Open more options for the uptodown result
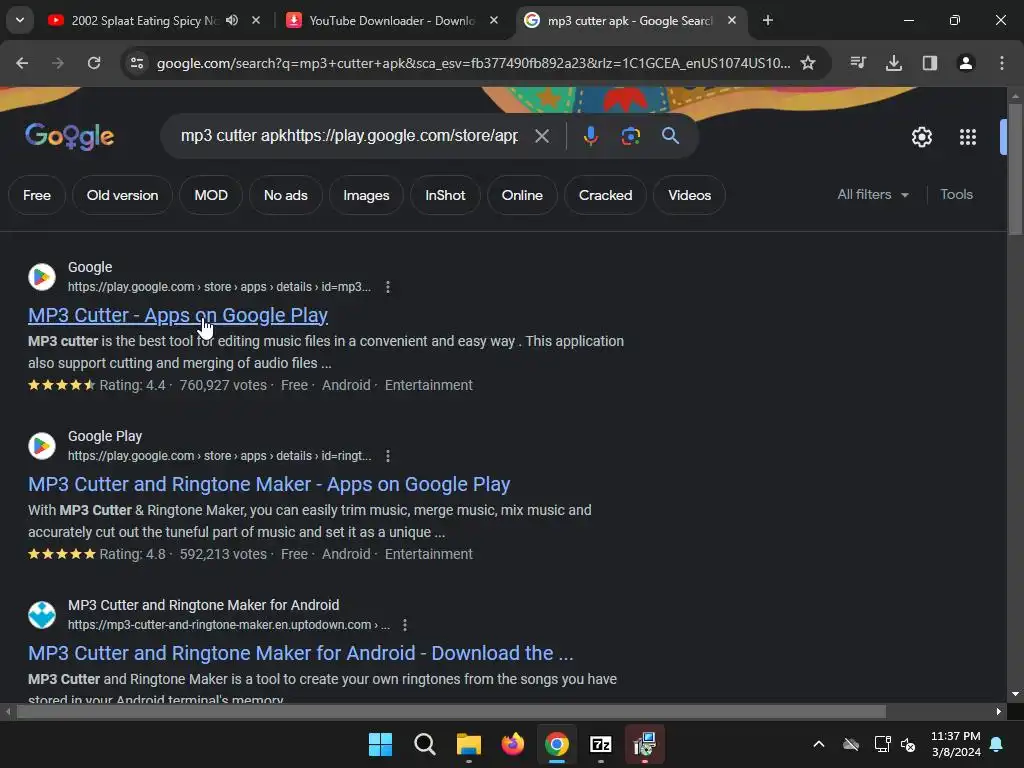Screen dimensions: 1024x768 pos(405,625)
